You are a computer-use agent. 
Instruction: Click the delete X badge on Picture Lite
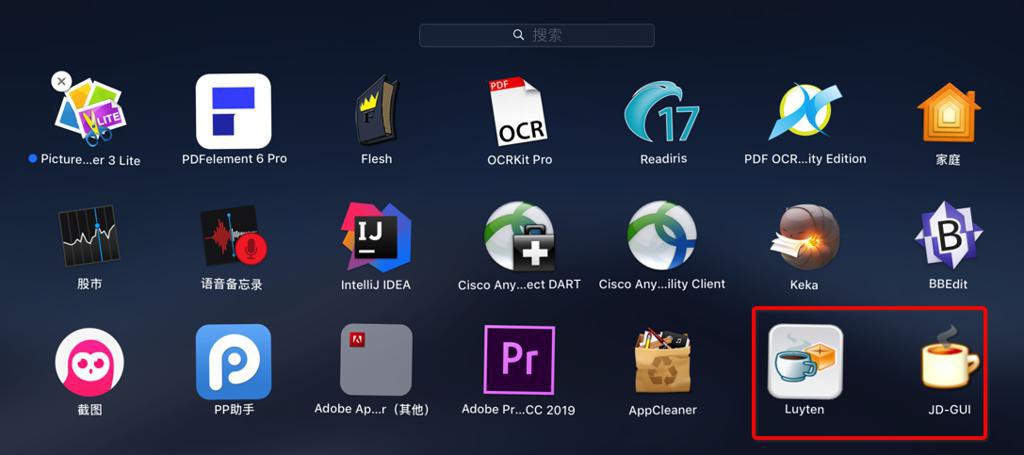pyautogui.click(x=61, y=82)
